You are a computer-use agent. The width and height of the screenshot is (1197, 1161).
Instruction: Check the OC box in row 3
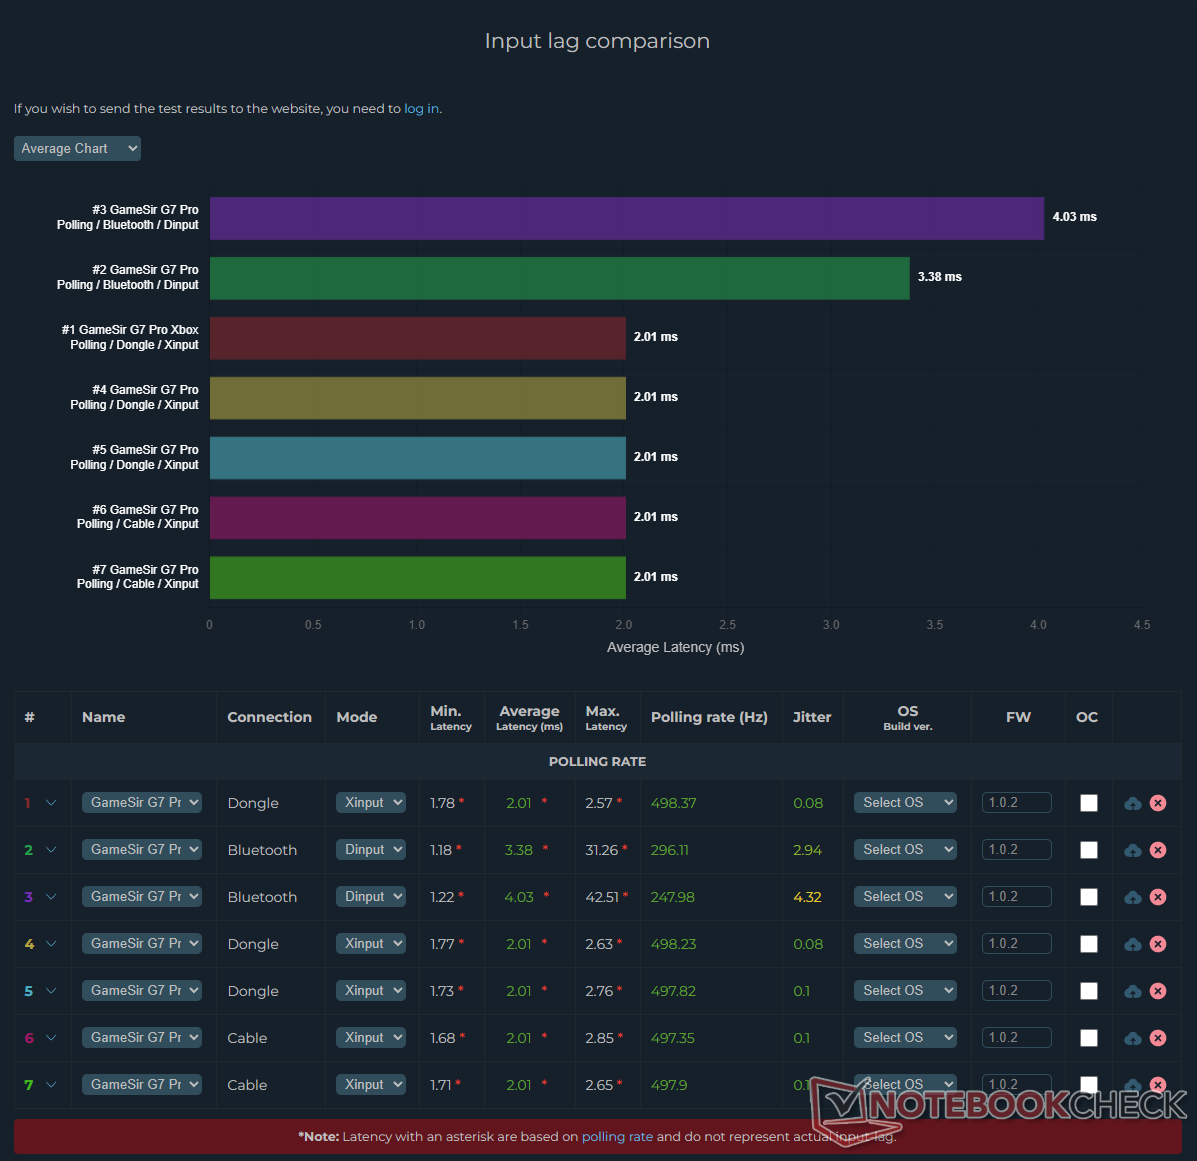(x=1089, y=897)
